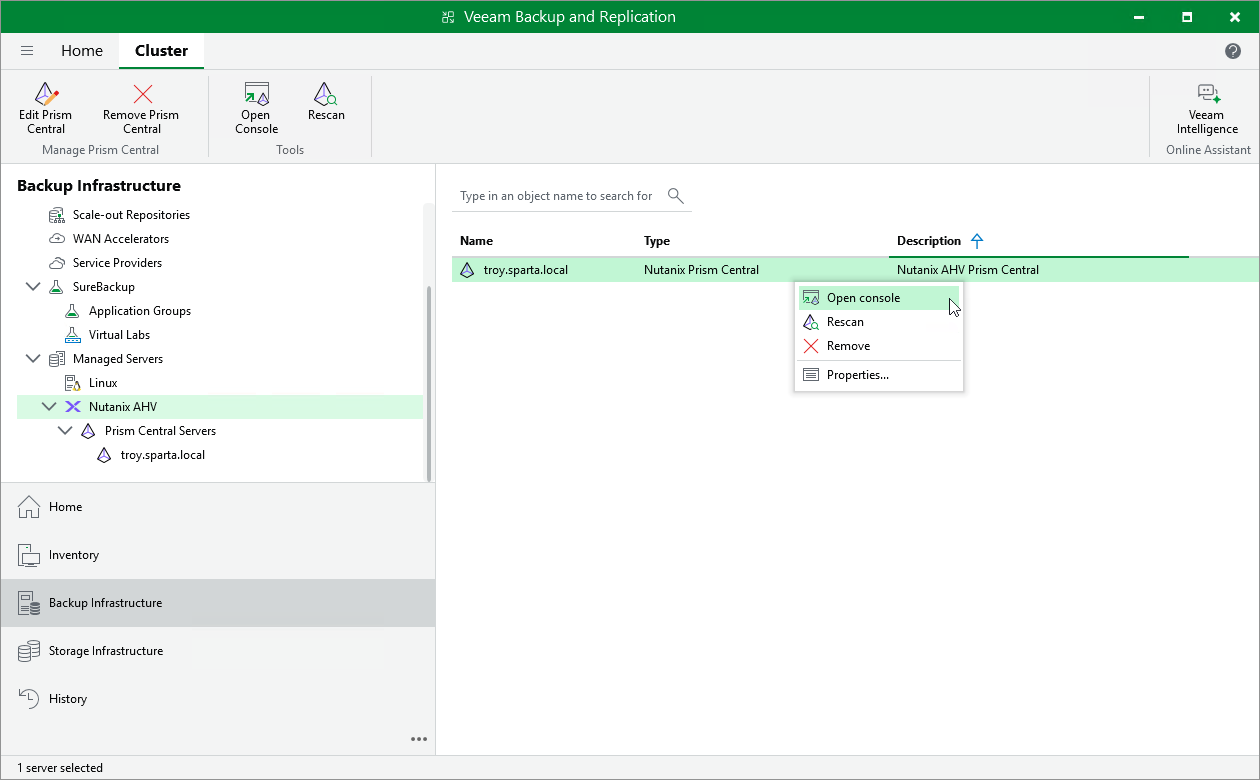Click Scale-out Repositories tree icon

click(x=57, y=215)
